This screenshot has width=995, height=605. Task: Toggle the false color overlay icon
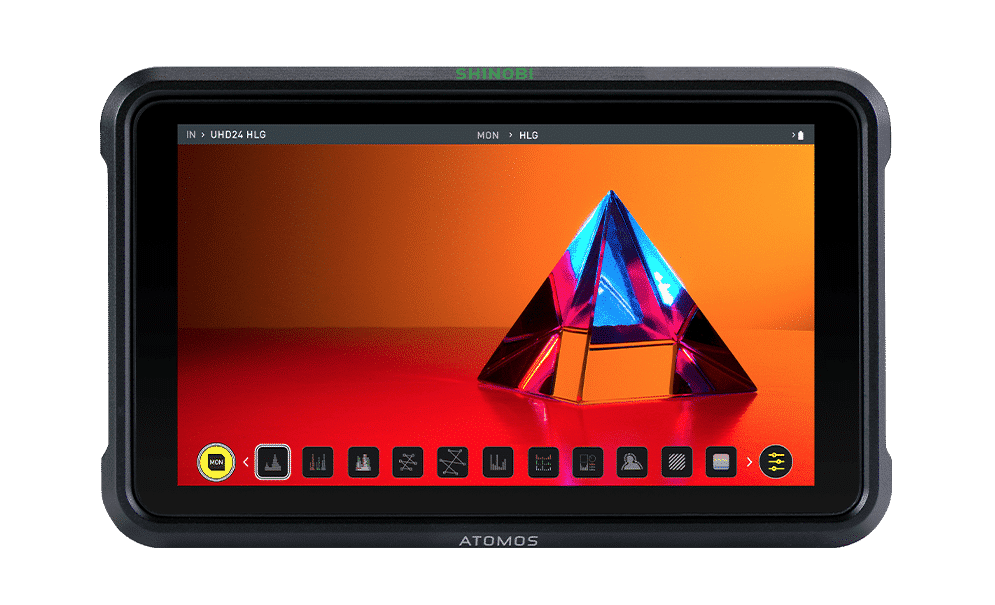tap(721, 462)
